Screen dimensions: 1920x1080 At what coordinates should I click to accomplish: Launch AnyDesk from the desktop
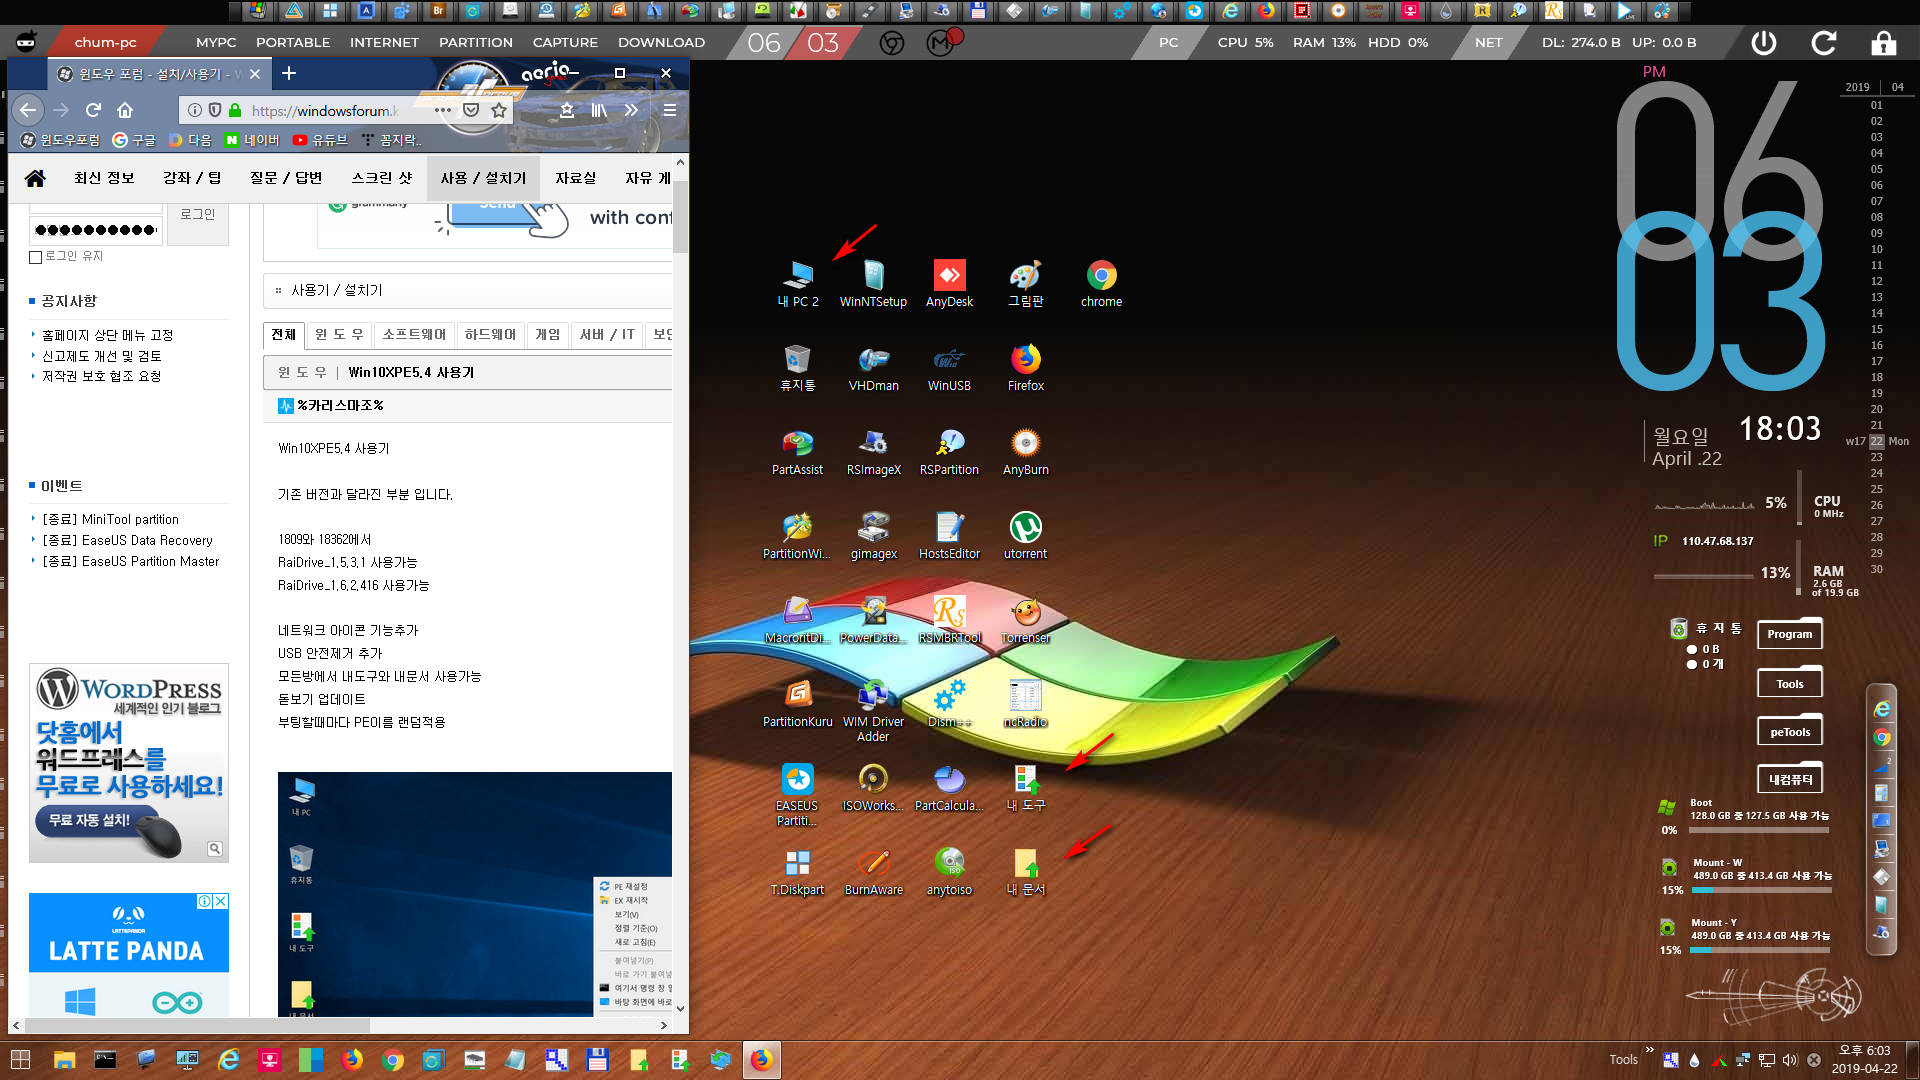pyautogui.click(x=949, y=283)
